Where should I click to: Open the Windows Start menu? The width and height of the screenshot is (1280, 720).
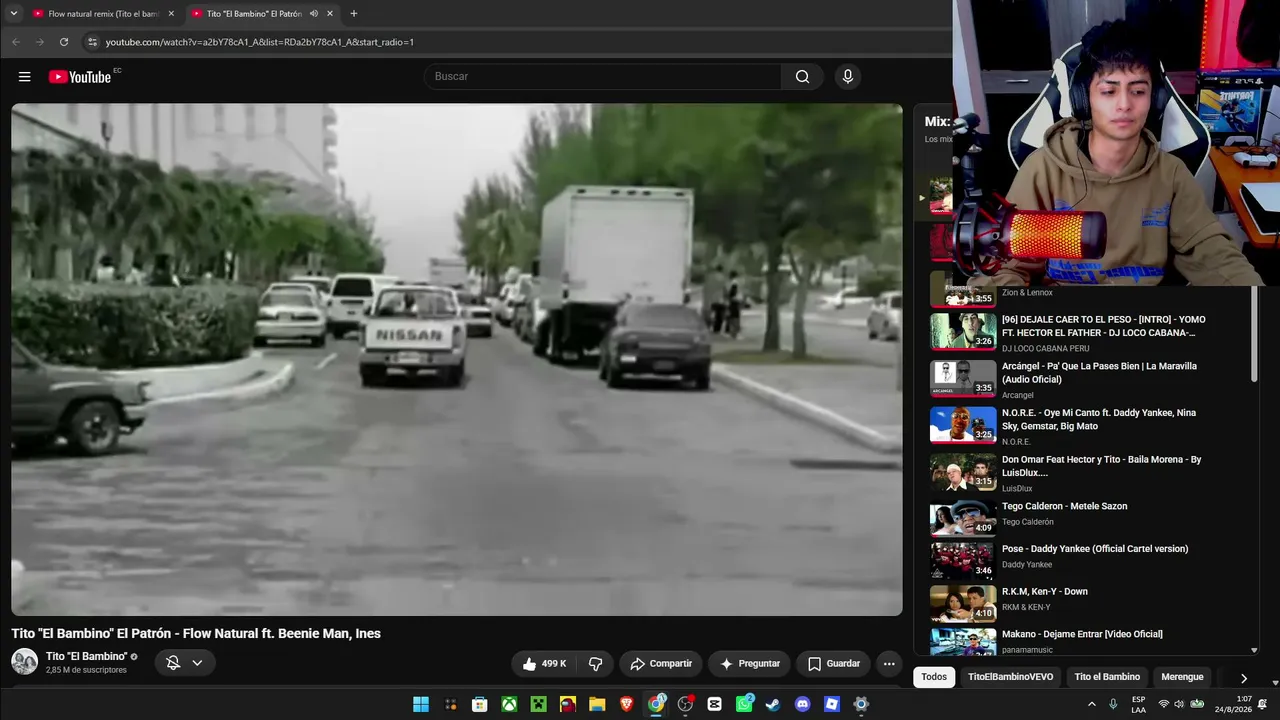[x=421, y=704]
